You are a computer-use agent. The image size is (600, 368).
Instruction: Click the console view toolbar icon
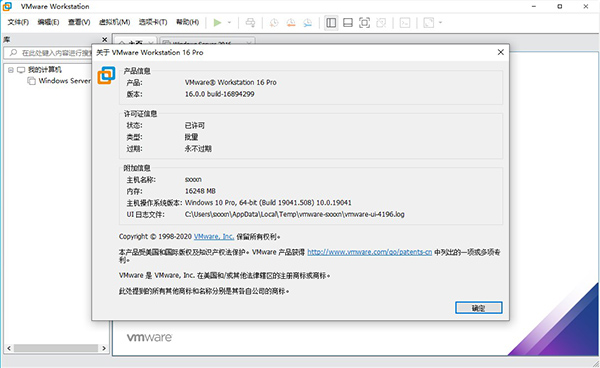404,23
